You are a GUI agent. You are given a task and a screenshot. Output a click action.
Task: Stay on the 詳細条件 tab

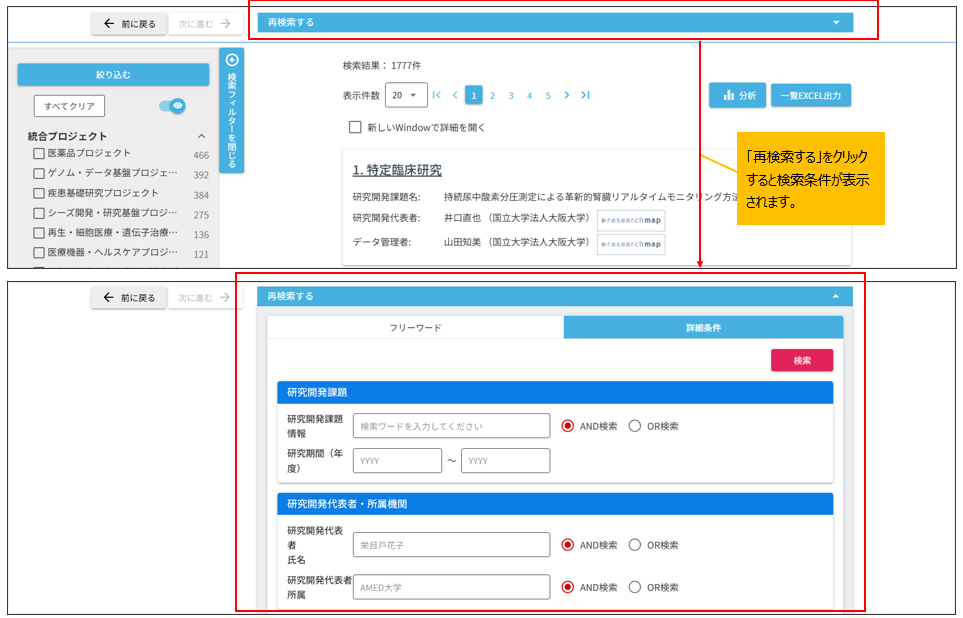point(704,328)
